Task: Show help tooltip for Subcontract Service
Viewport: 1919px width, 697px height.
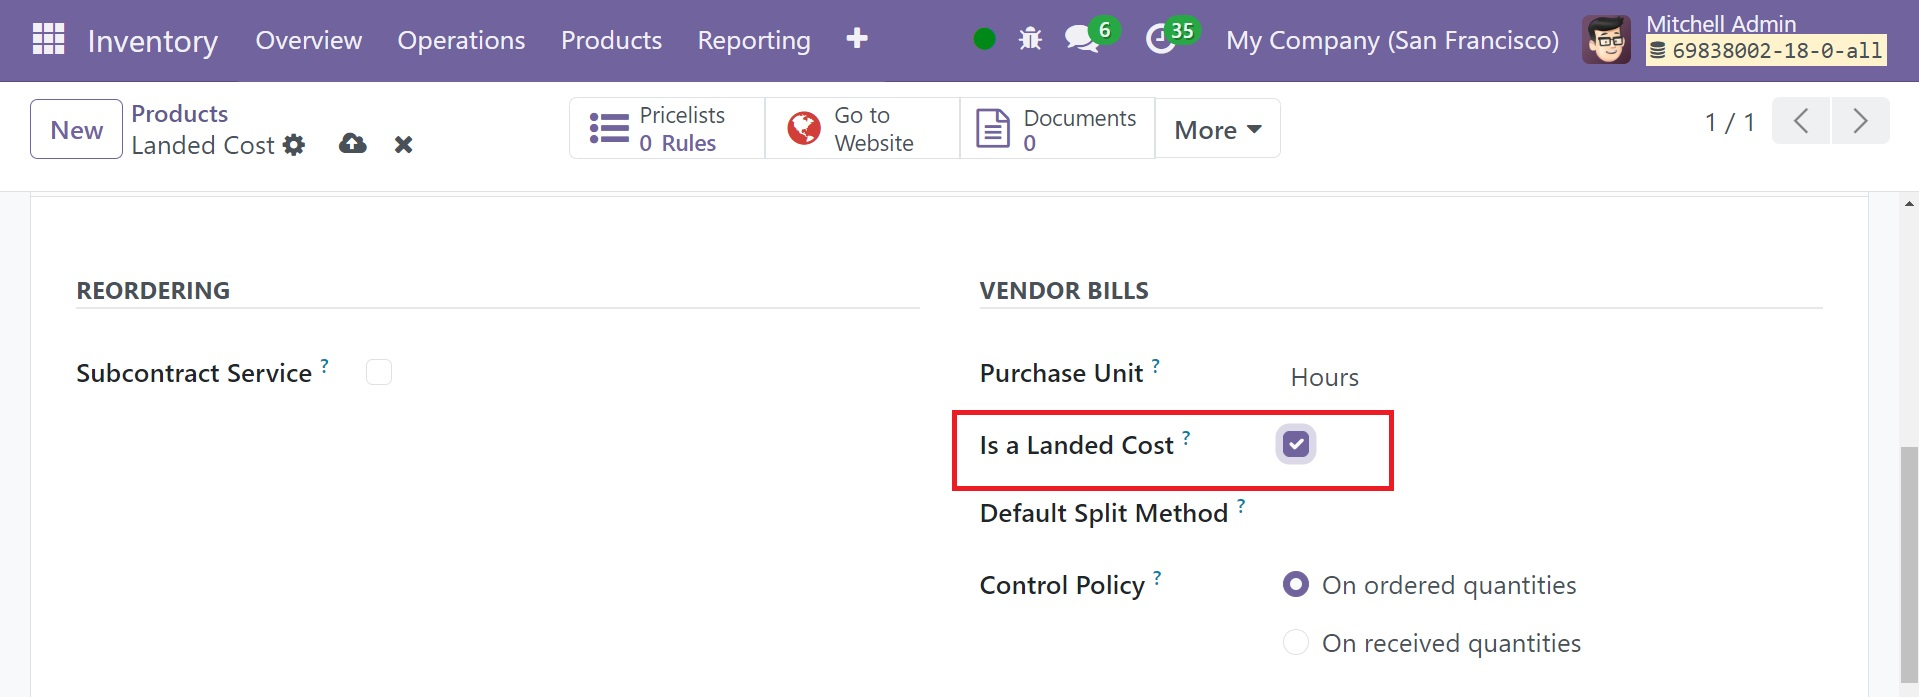Action: pyautogui.click(x=324, y=366)
